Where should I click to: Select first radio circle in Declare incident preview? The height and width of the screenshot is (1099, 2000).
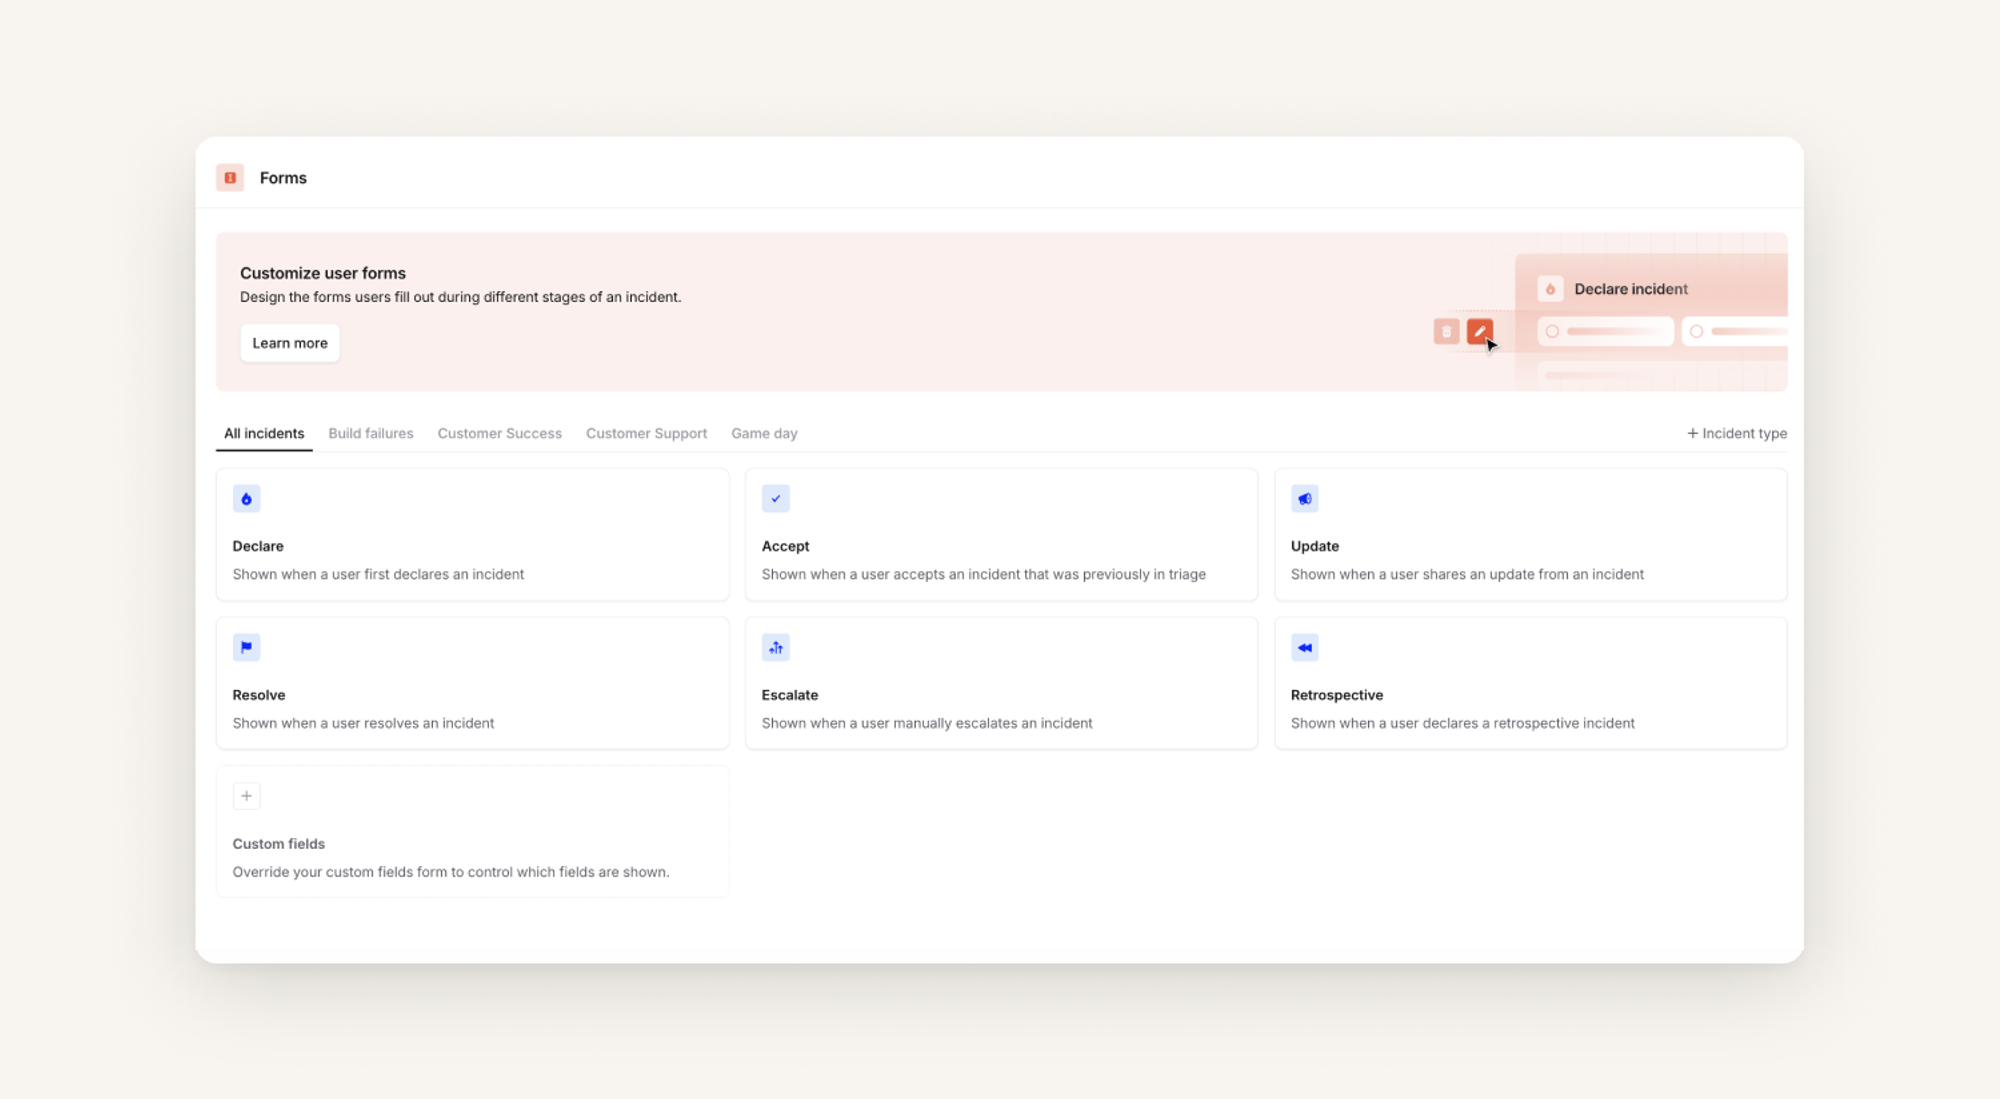pyautogui.click(x=1552, y=331)
